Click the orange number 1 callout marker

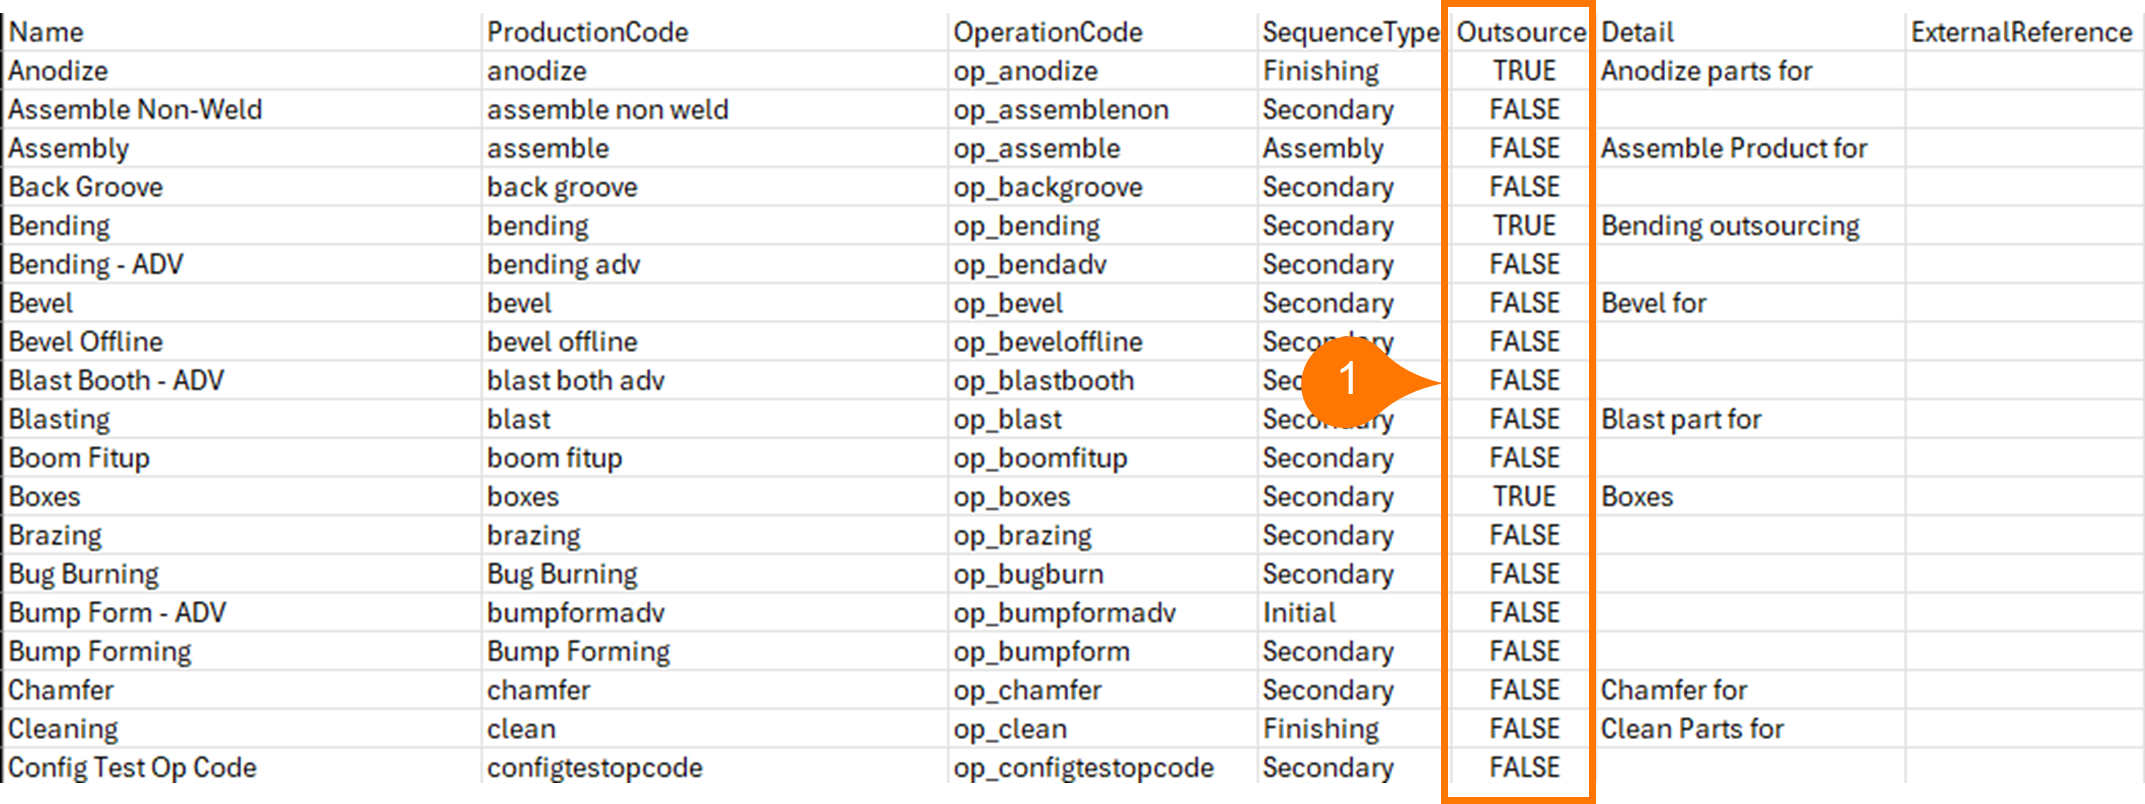(1348, 379)
